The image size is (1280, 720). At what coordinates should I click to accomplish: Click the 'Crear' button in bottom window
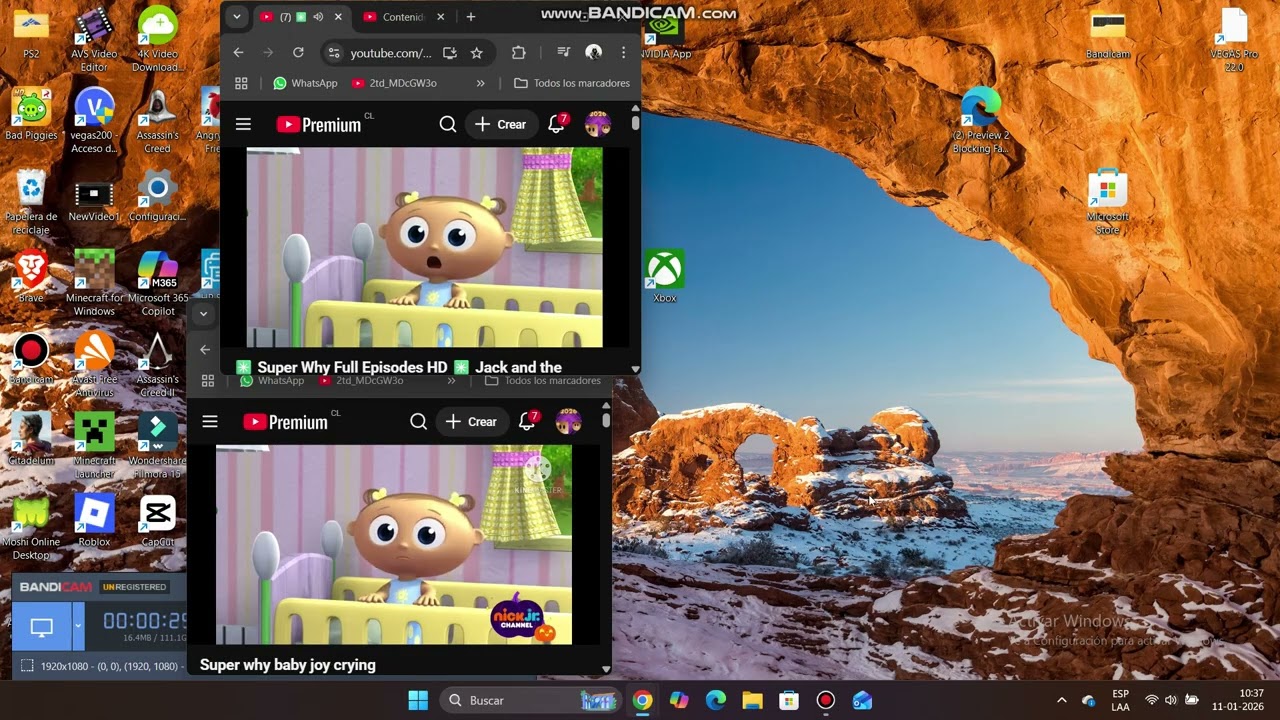(471, 422)
